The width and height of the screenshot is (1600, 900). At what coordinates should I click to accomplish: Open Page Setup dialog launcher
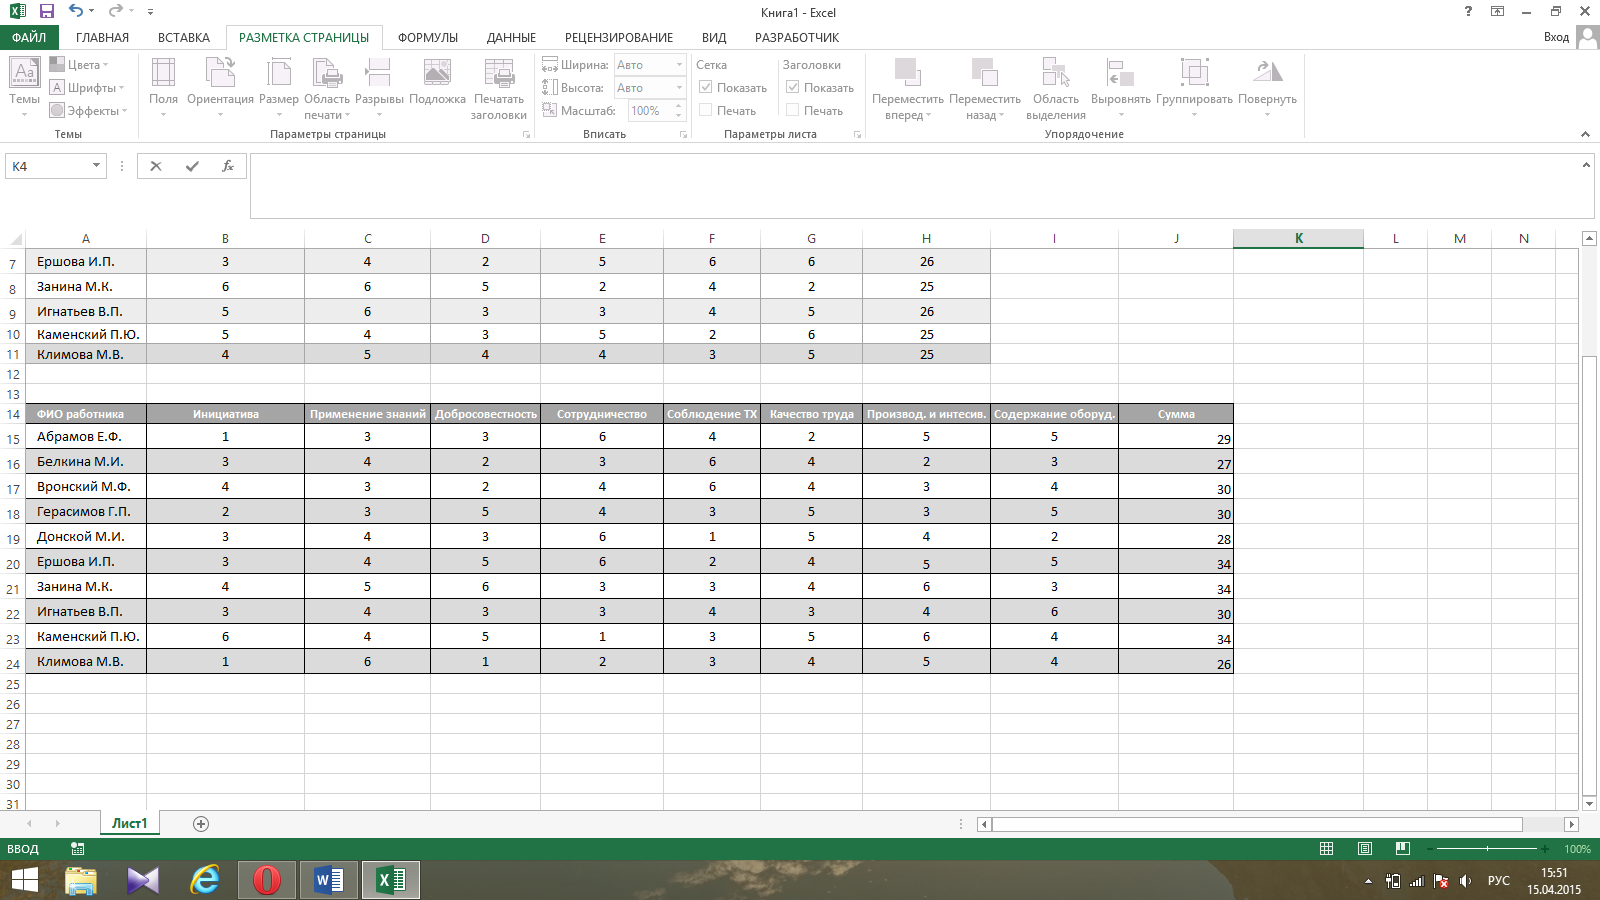[x=527, y=135]
